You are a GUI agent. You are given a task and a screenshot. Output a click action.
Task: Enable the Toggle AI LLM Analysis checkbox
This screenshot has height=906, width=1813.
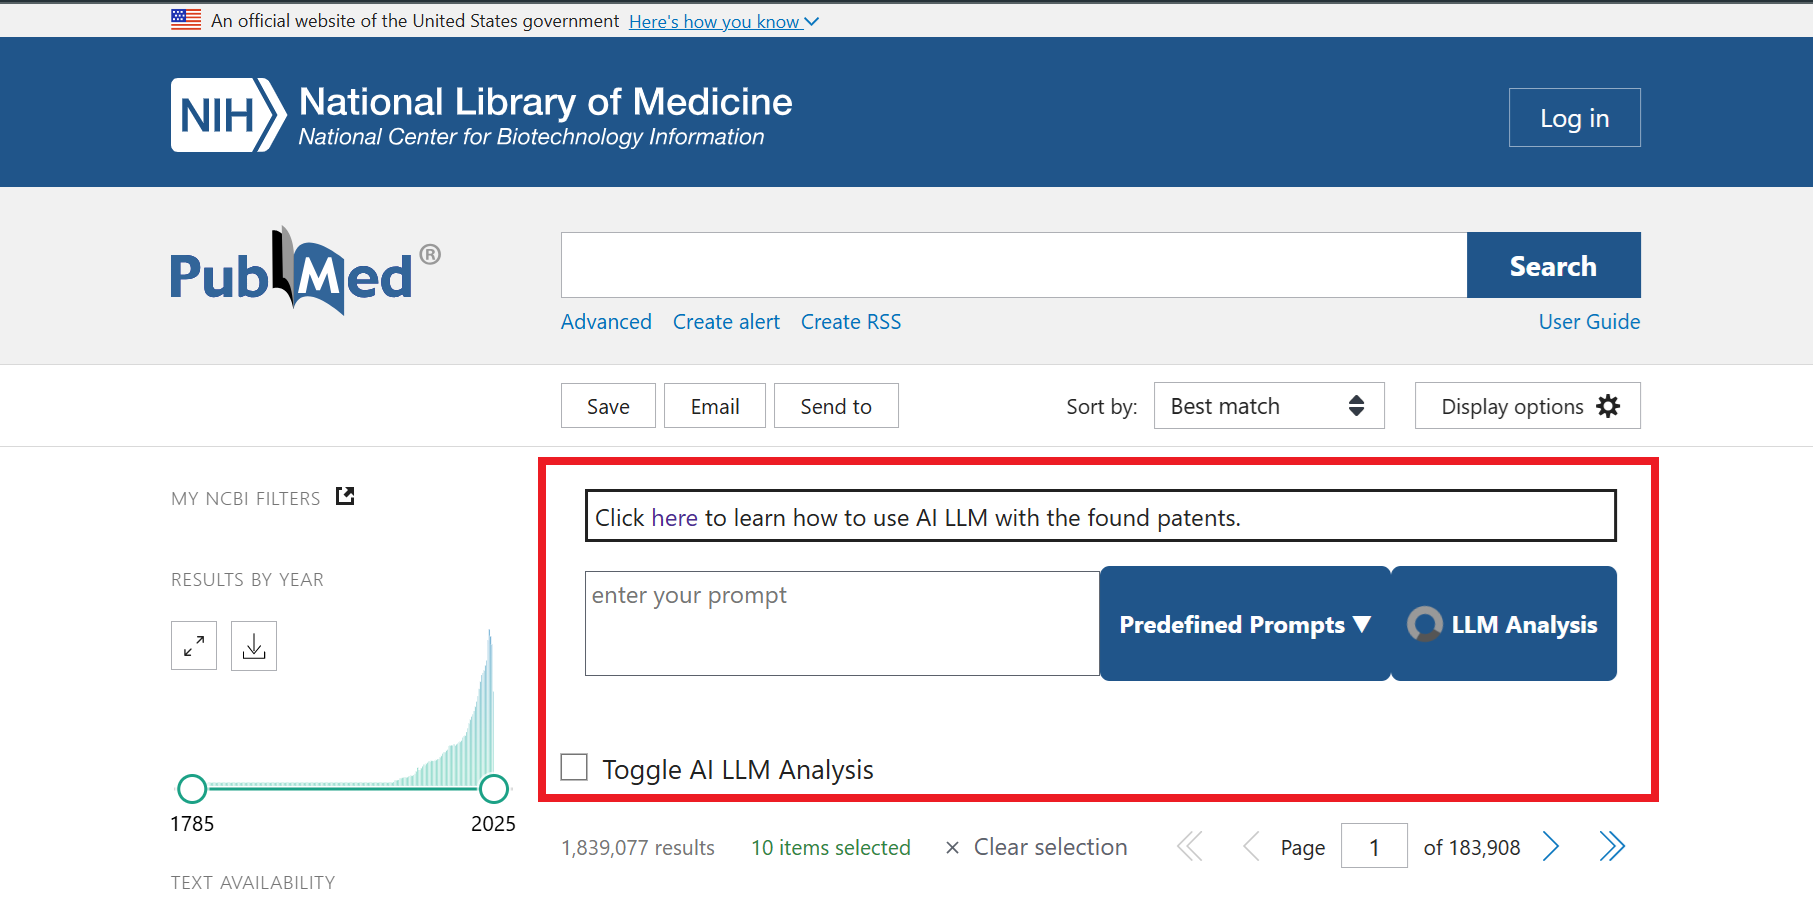pos(574,767)
